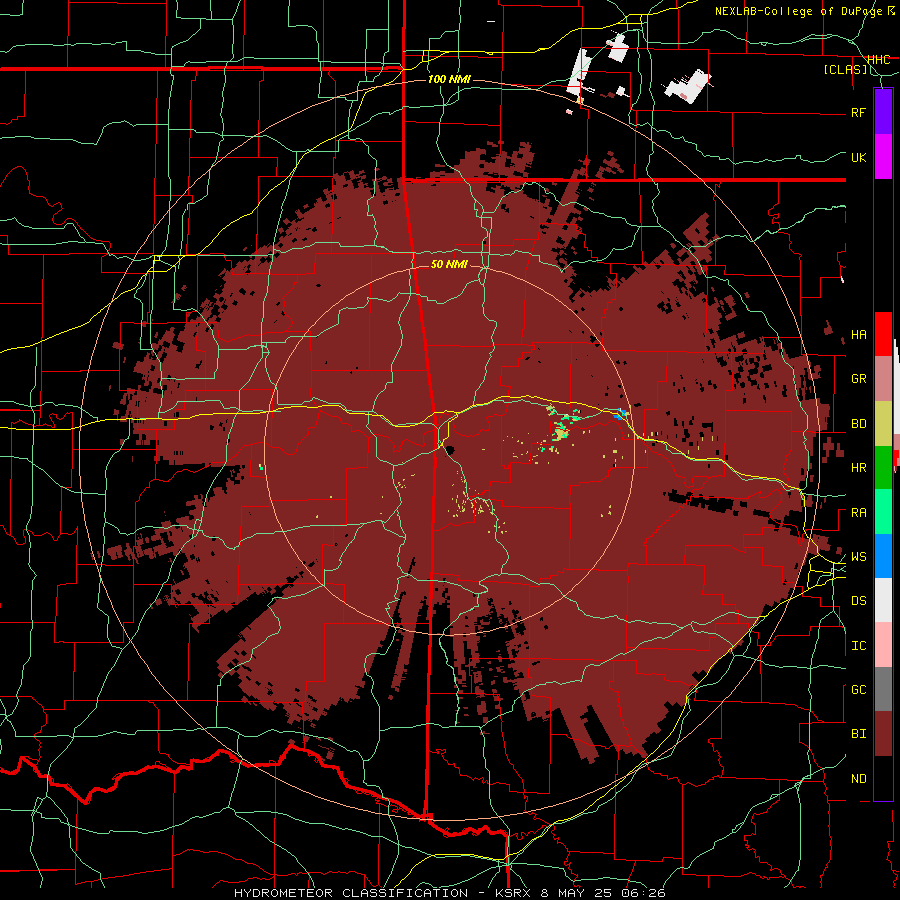Click the GC legend label
Screen dimensions: 900x900
pos(858,690)
